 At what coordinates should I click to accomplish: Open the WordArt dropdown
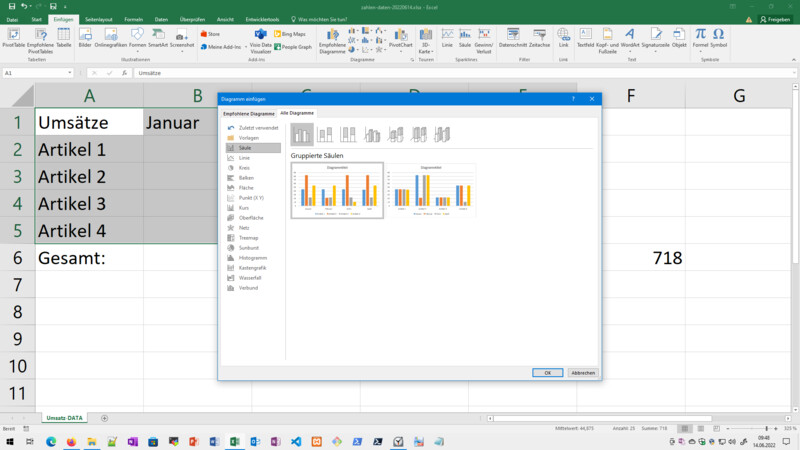click(x=630, y=39)
